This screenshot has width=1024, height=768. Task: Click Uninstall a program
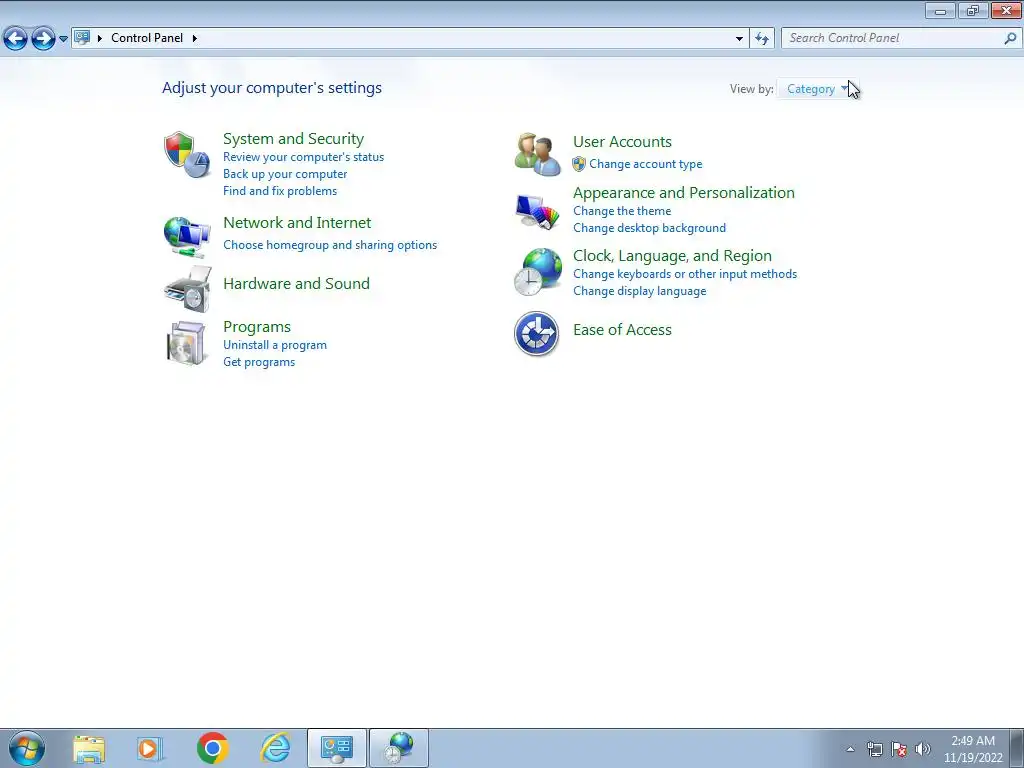point(275,345)
